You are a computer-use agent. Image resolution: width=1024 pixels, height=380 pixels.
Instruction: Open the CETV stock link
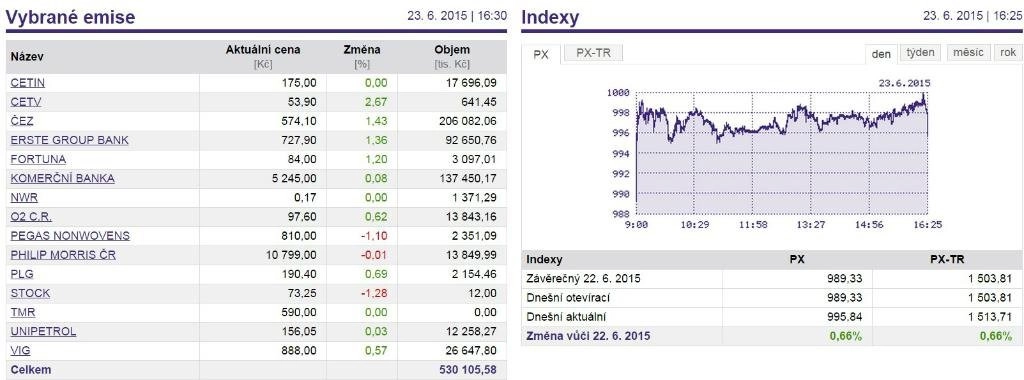tap(26, 102)
